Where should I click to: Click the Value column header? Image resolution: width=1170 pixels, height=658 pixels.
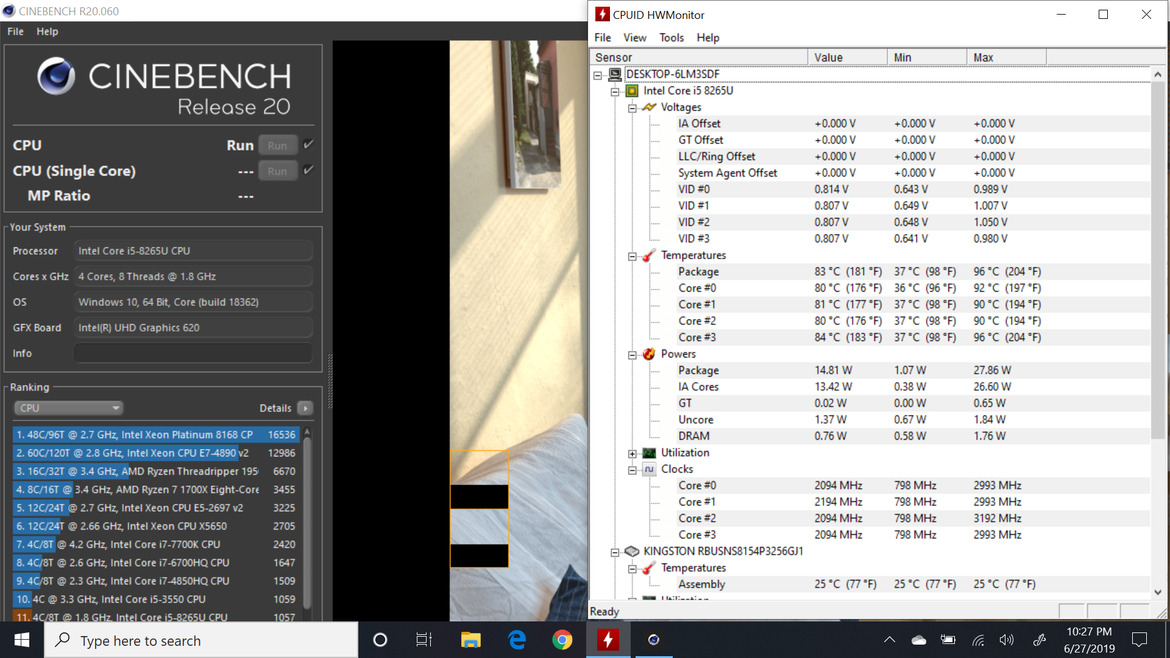(848, 57)
